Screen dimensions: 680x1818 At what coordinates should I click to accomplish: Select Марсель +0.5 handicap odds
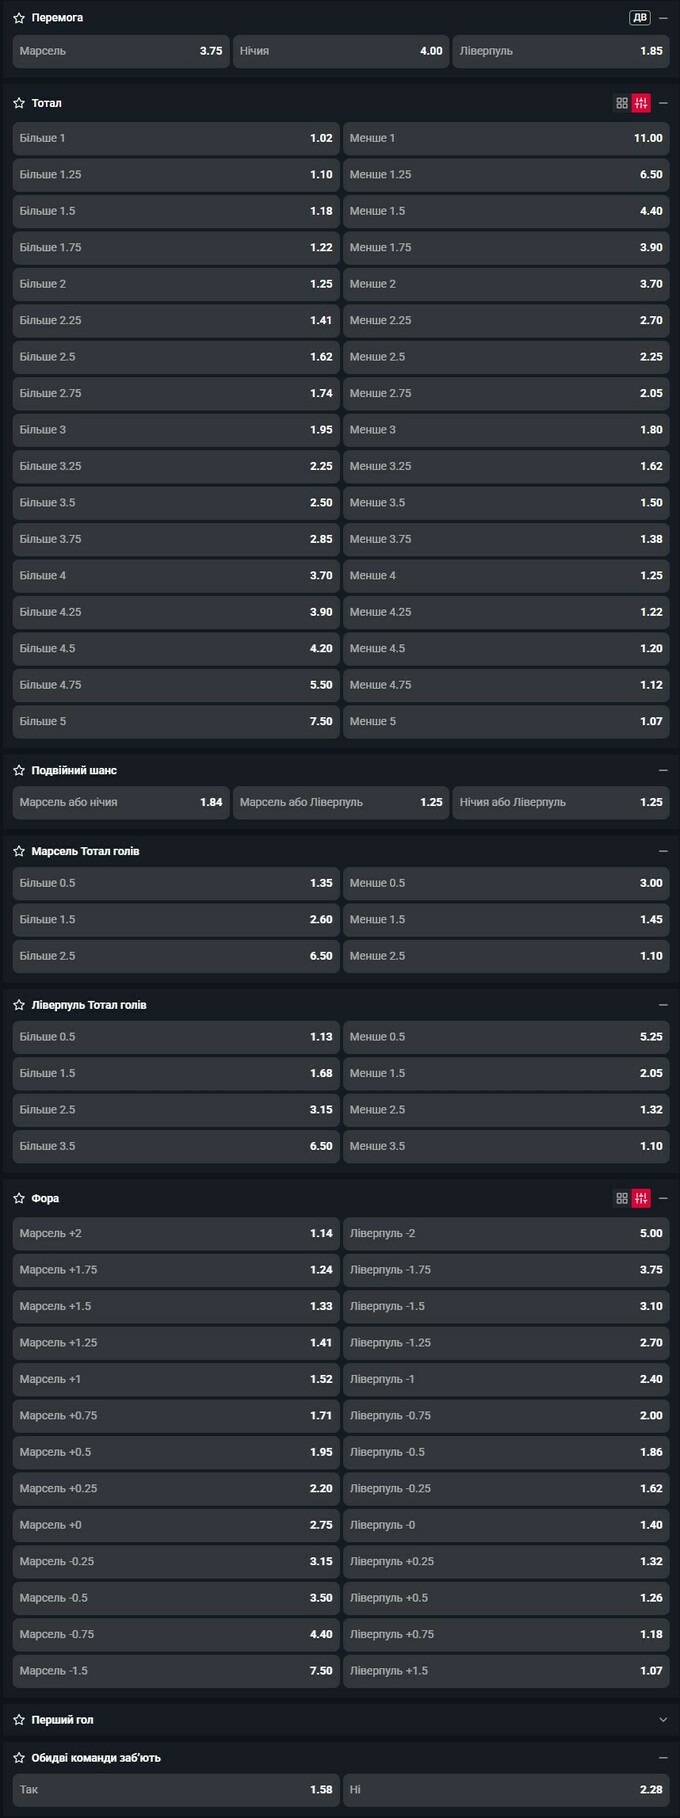tap(176, 1452)
